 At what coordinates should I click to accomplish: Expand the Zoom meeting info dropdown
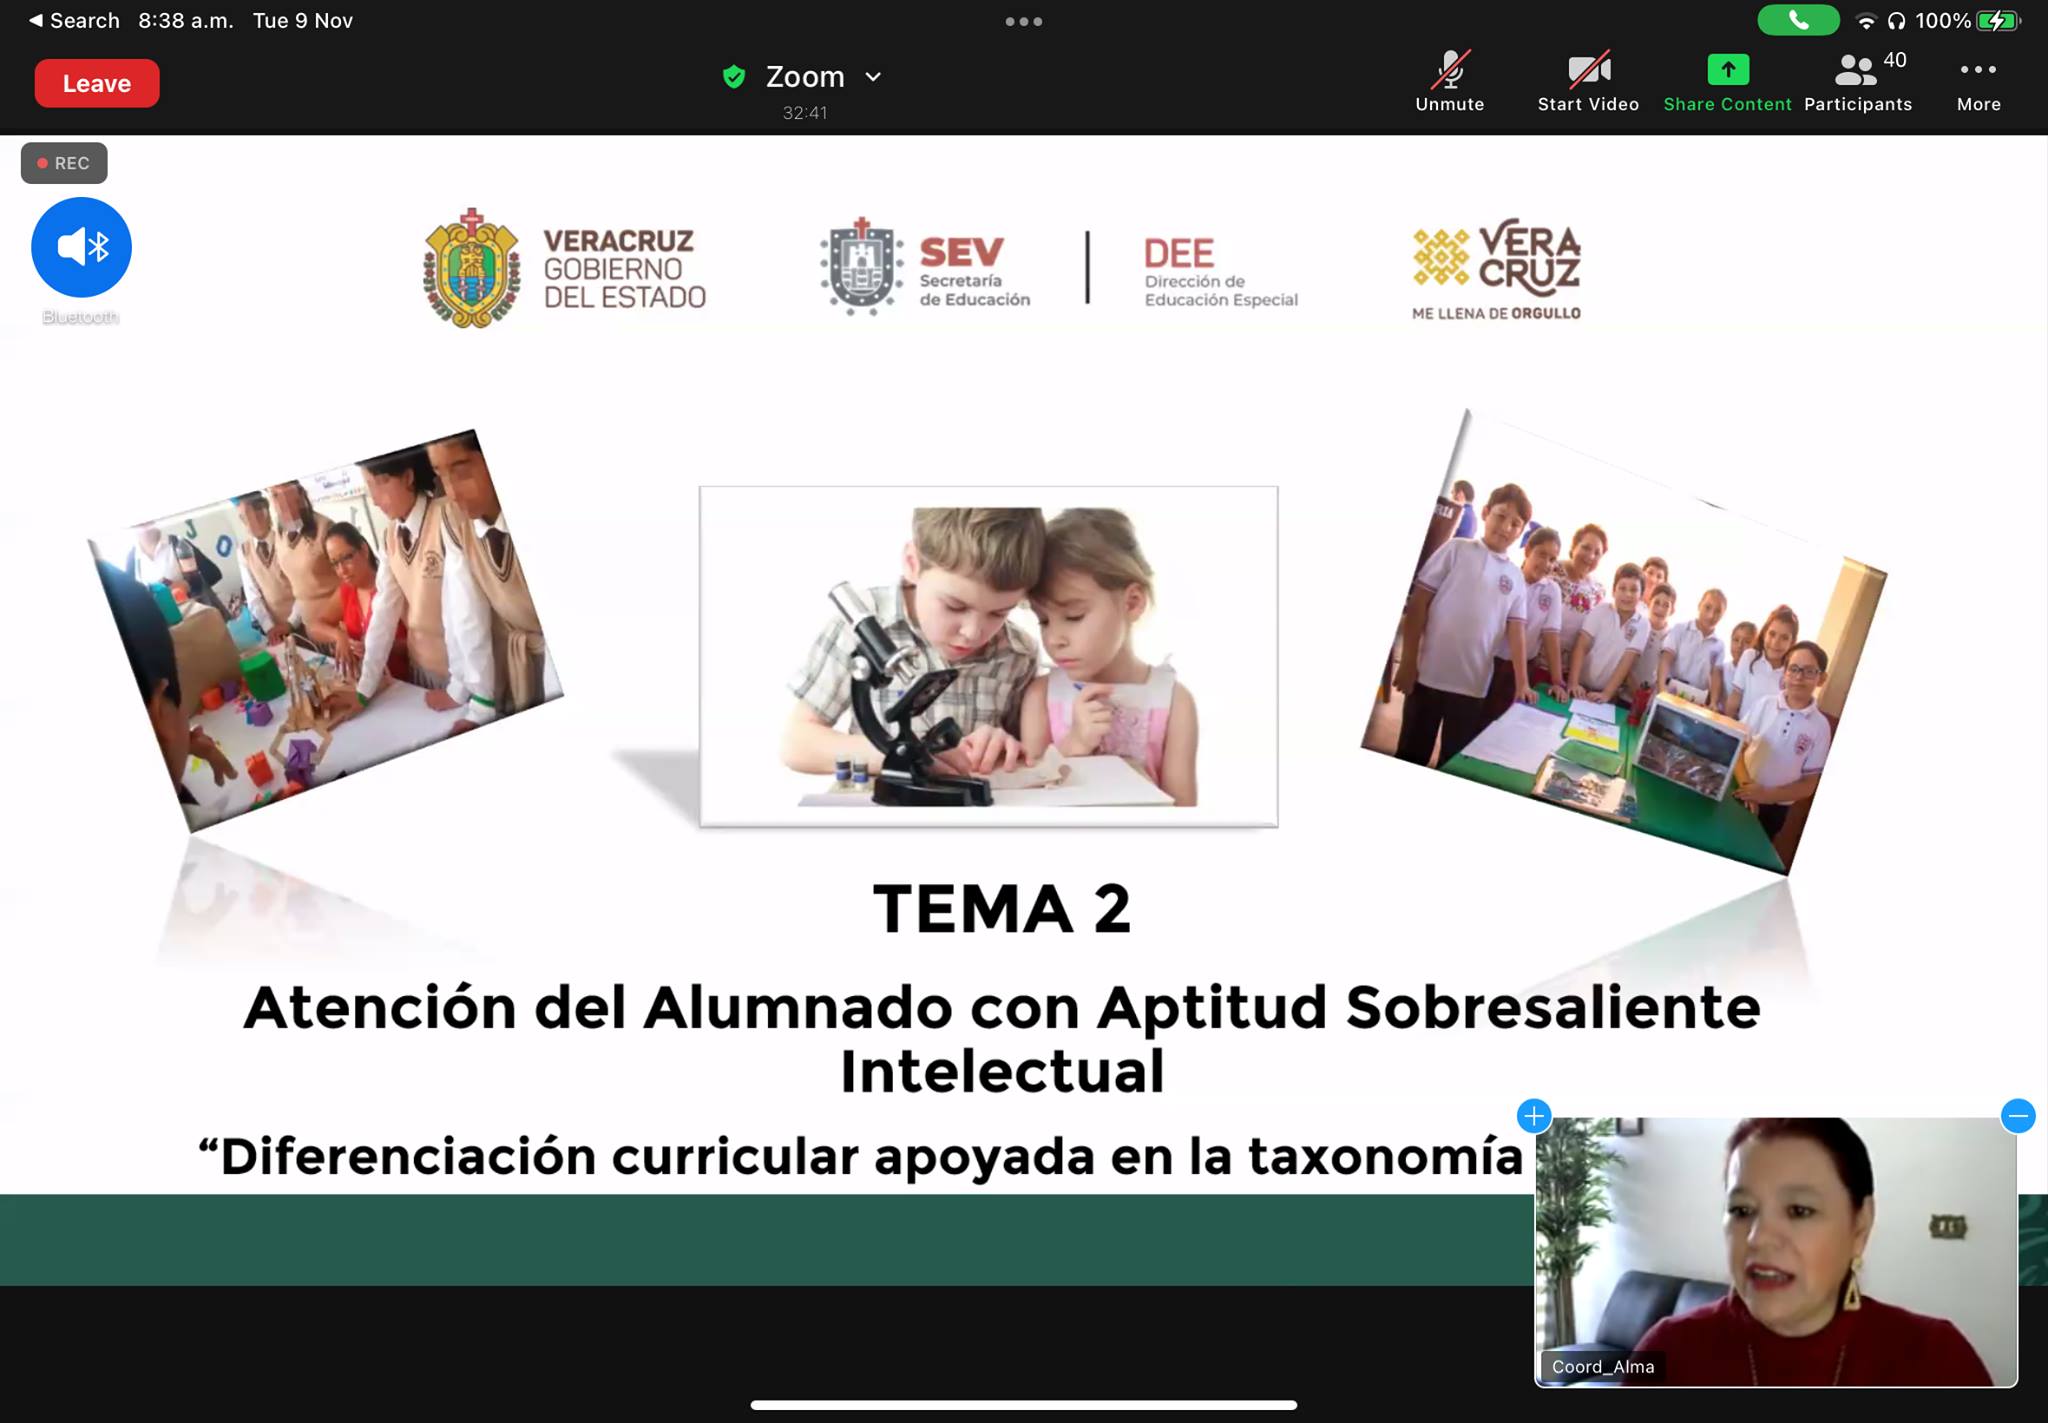(873, 76)
